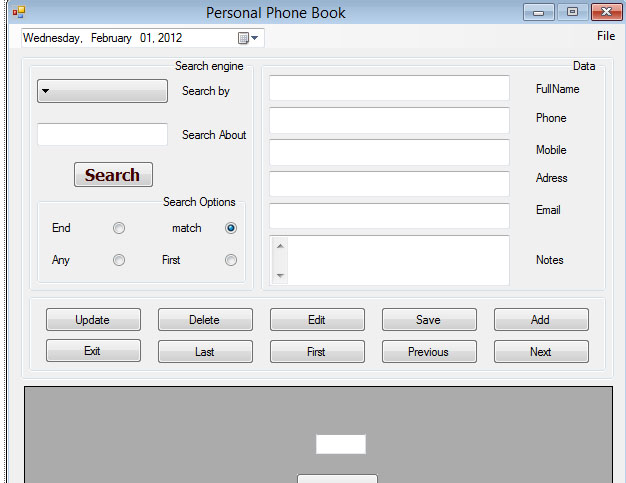Click the Adress text field
This screenshot has width=626, height=483.
389,184
